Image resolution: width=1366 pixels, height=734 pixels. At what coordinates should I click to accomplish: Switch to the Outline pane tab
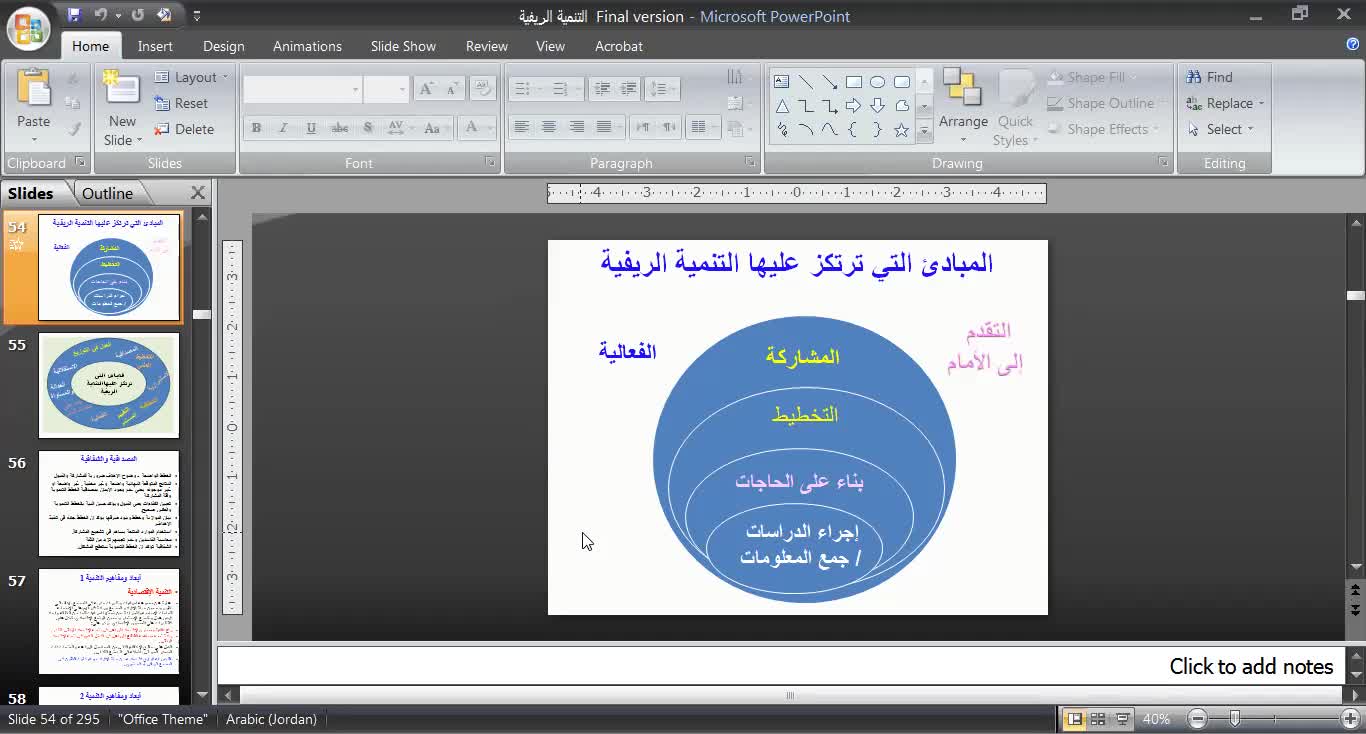[x=107, y=193]
